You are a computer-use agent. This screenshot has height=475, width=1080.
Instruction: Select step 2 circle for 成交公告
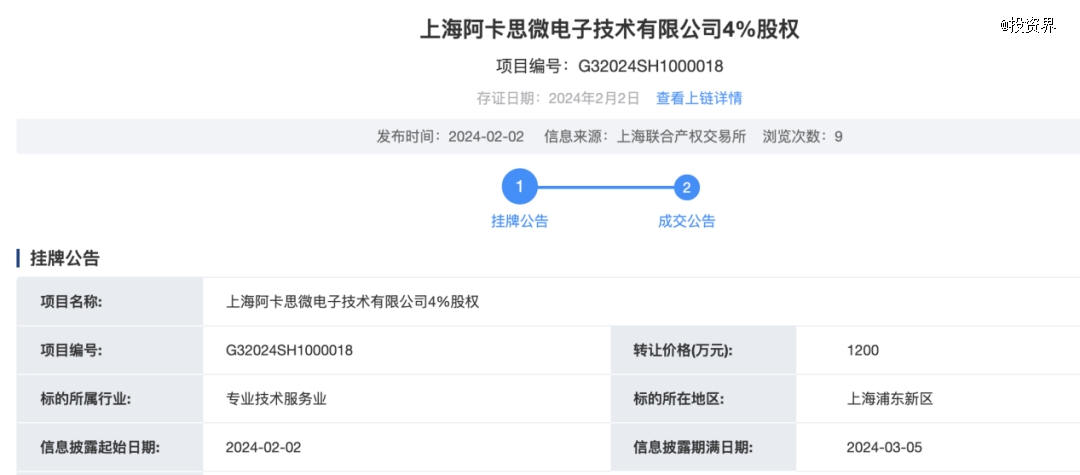pyautogui.click(x=687, y=187)
